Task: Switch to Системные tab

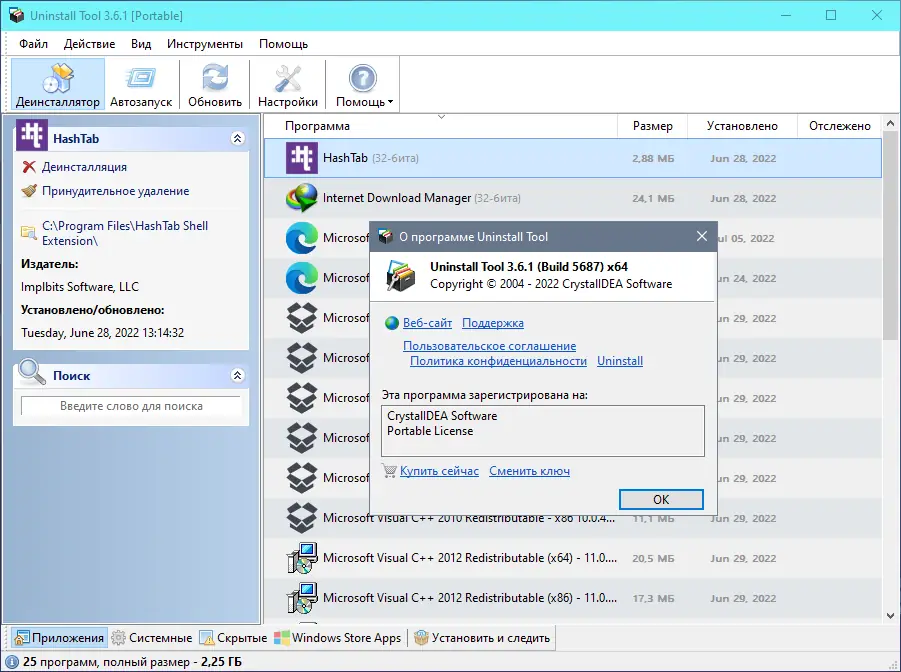Action: (x=152, y=638)
